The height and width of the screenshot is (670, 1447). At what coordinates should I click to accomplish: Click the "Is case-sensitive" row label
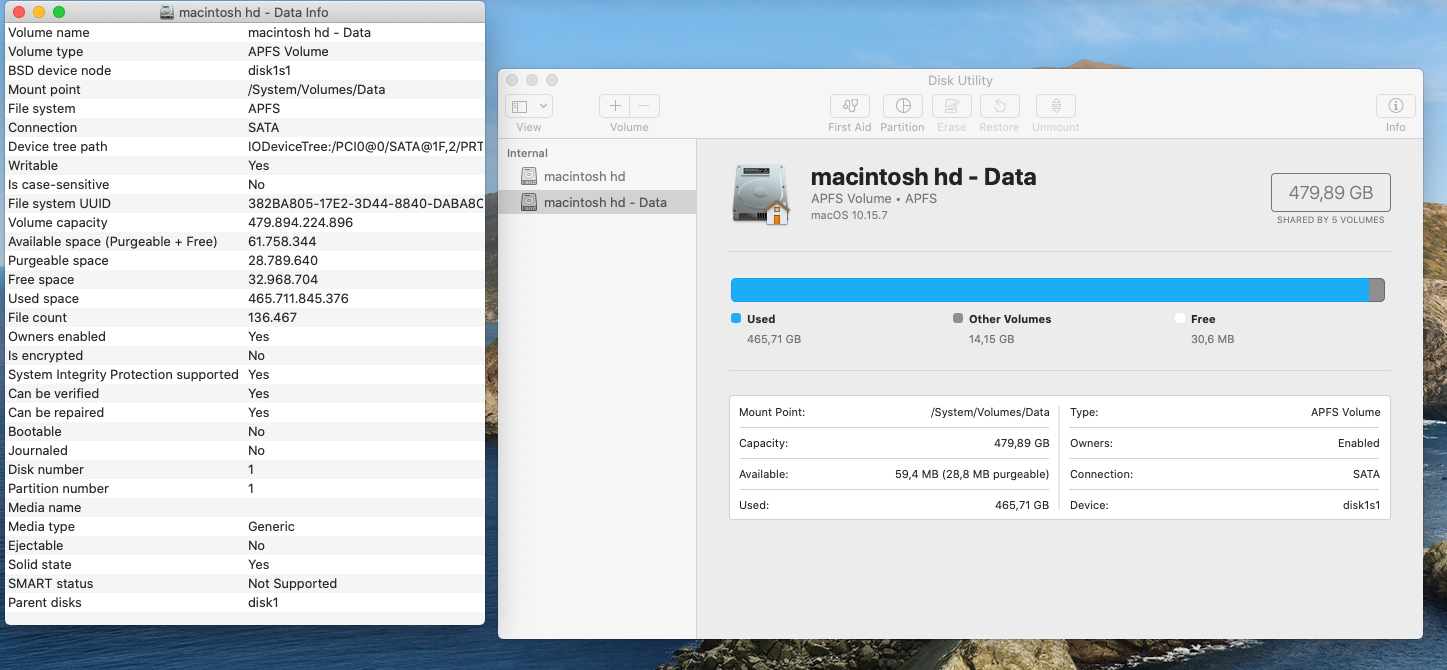pyautogui.click(x=57, y=185)
